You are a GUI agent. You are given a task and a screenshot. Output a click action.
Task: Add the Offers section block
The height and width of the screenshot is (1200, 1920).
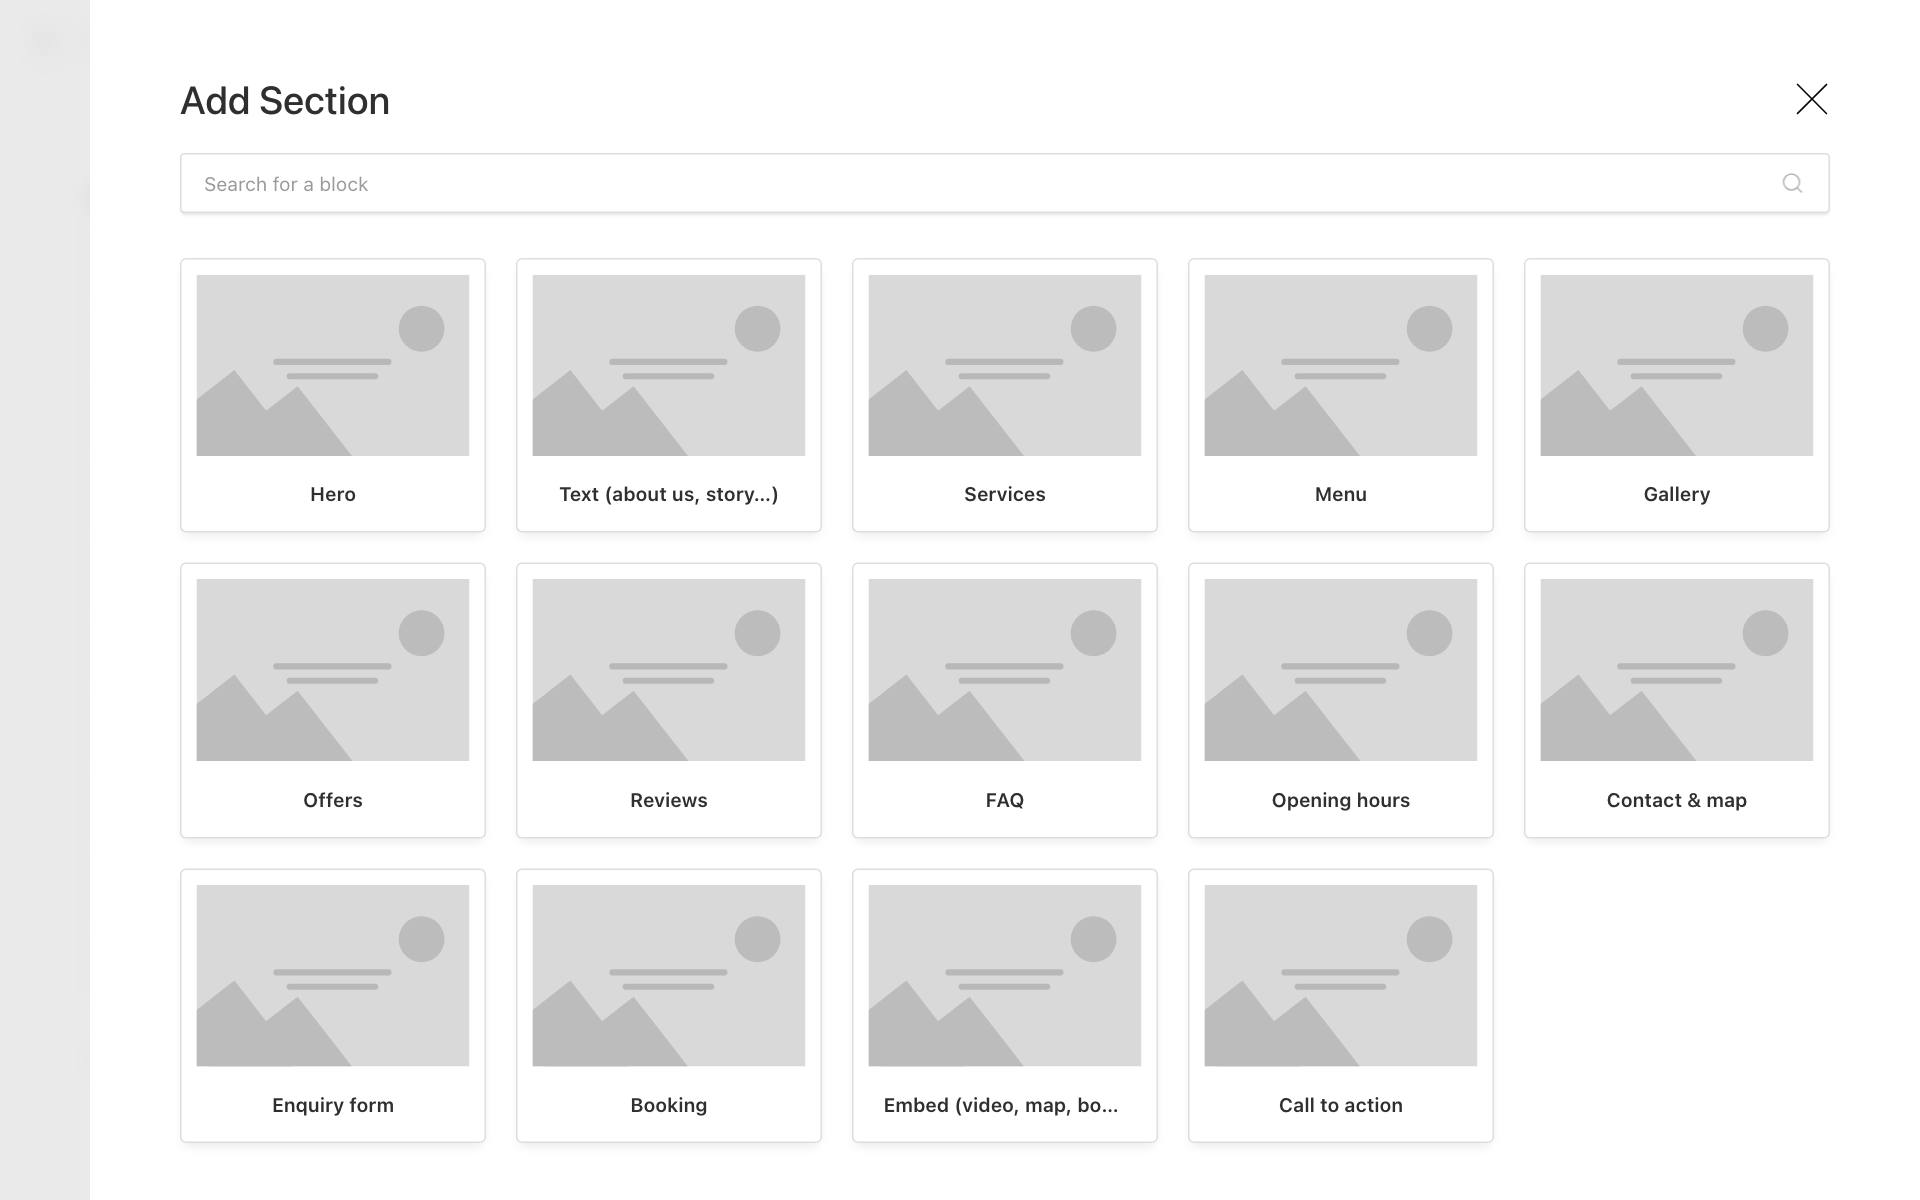(x=333, y=700)
